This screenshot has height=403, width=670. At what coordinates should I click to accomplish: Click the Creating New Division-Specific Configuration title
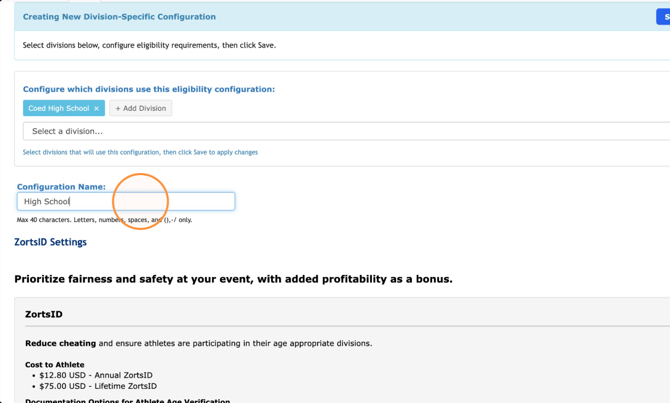point(119,17)
